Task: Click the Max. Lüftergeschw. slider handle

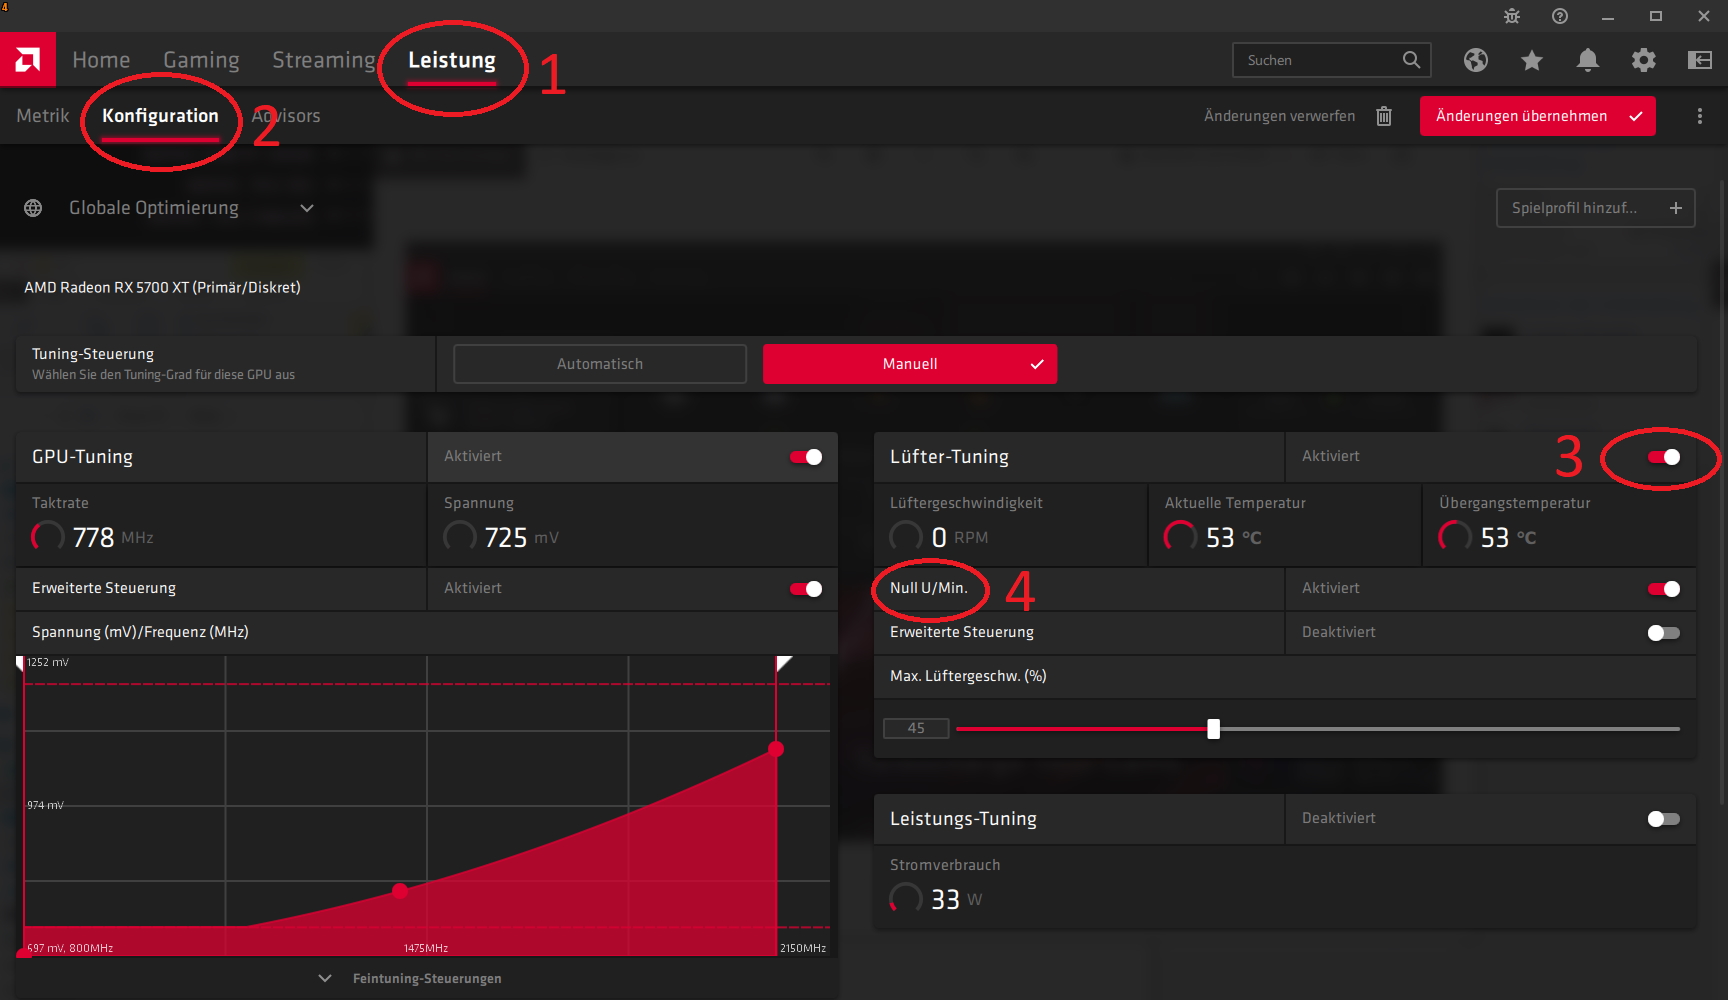Action: coord(1214,729)
